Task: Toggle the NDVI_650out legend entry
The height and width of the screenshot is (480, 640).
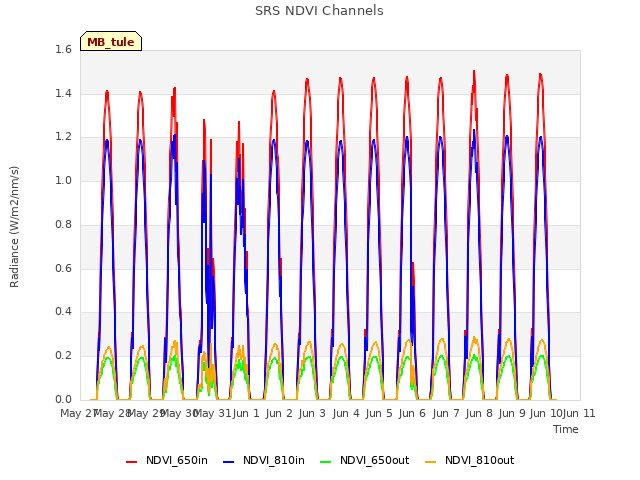Action: (x=364, y=460)
